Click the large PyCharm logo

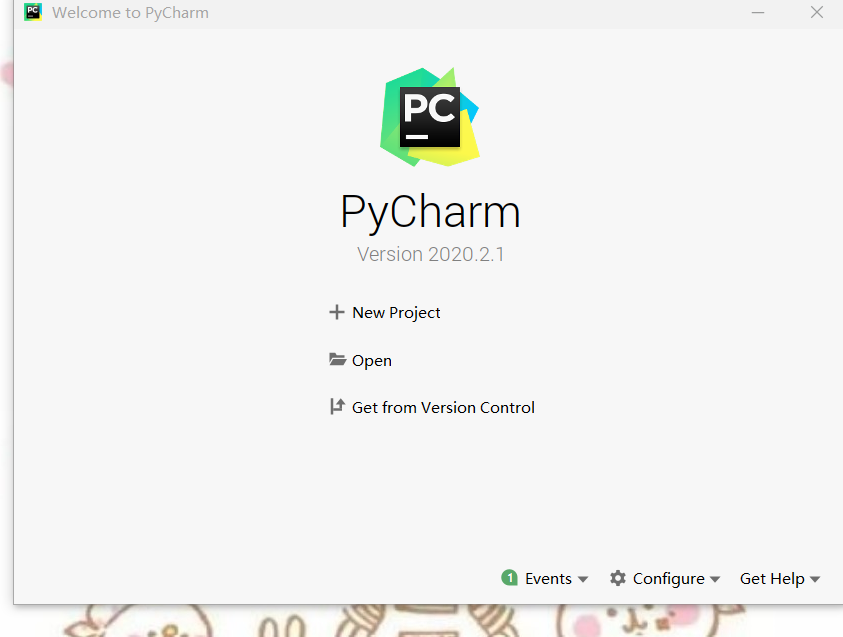pos(430,117)
